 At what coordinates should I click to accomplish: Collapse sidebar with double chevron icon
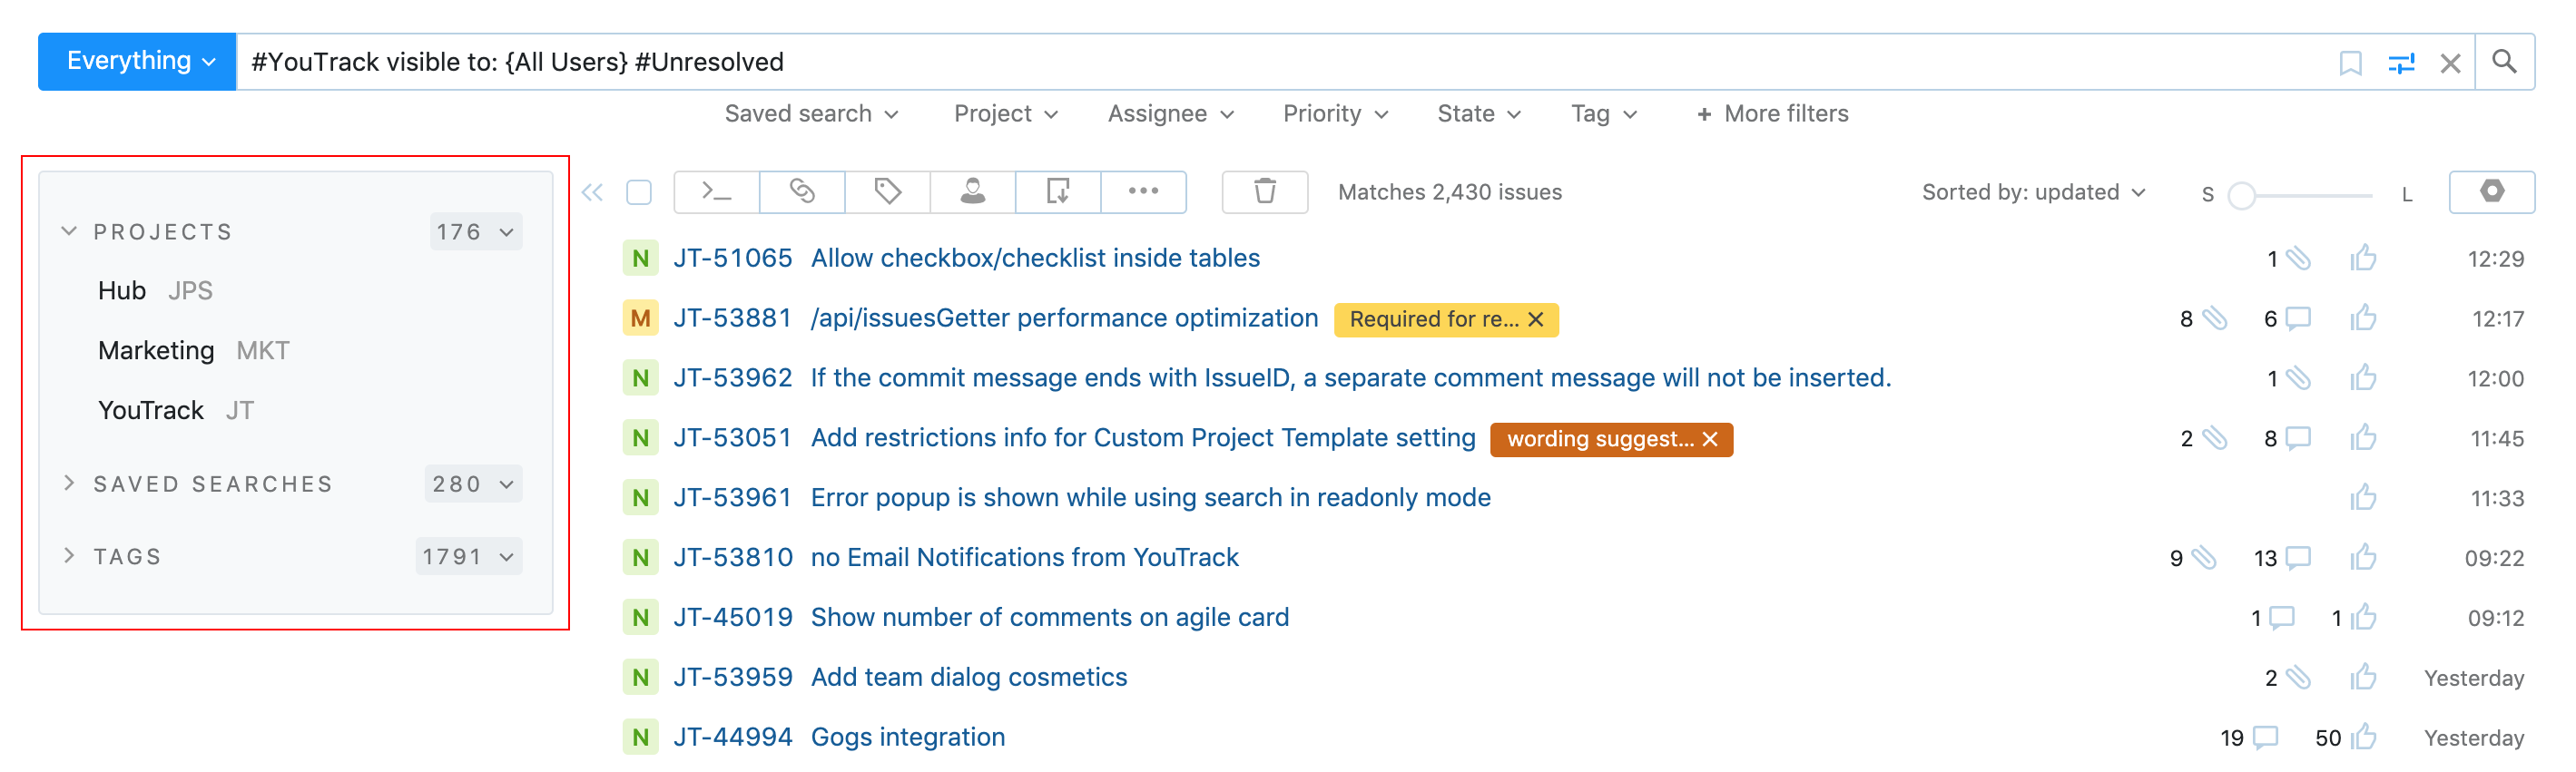click(592, 192)
